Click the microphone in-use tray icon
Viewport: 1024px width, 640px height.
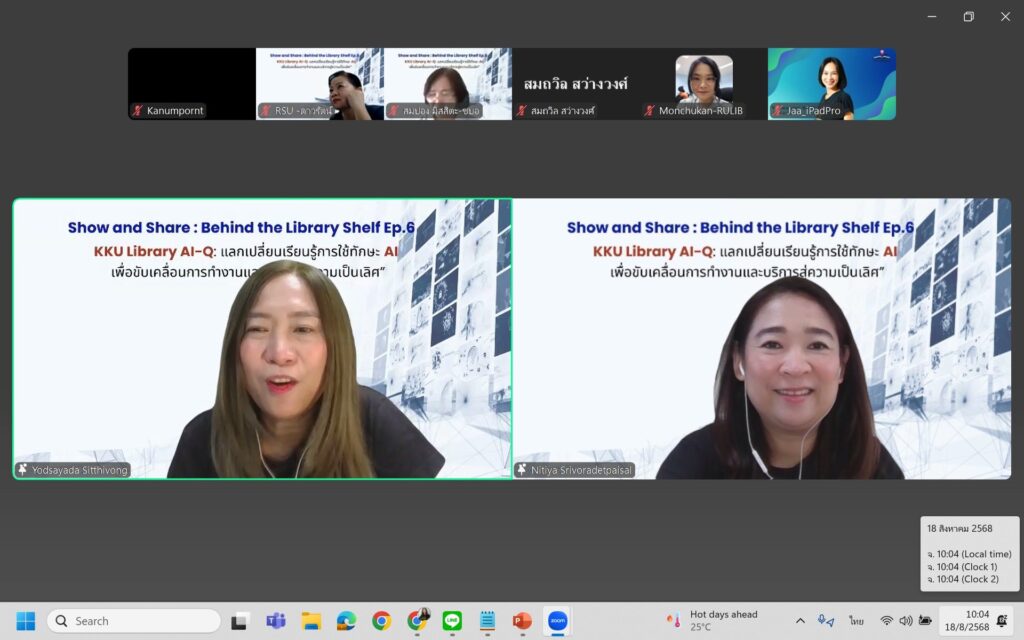coord(825,621)
